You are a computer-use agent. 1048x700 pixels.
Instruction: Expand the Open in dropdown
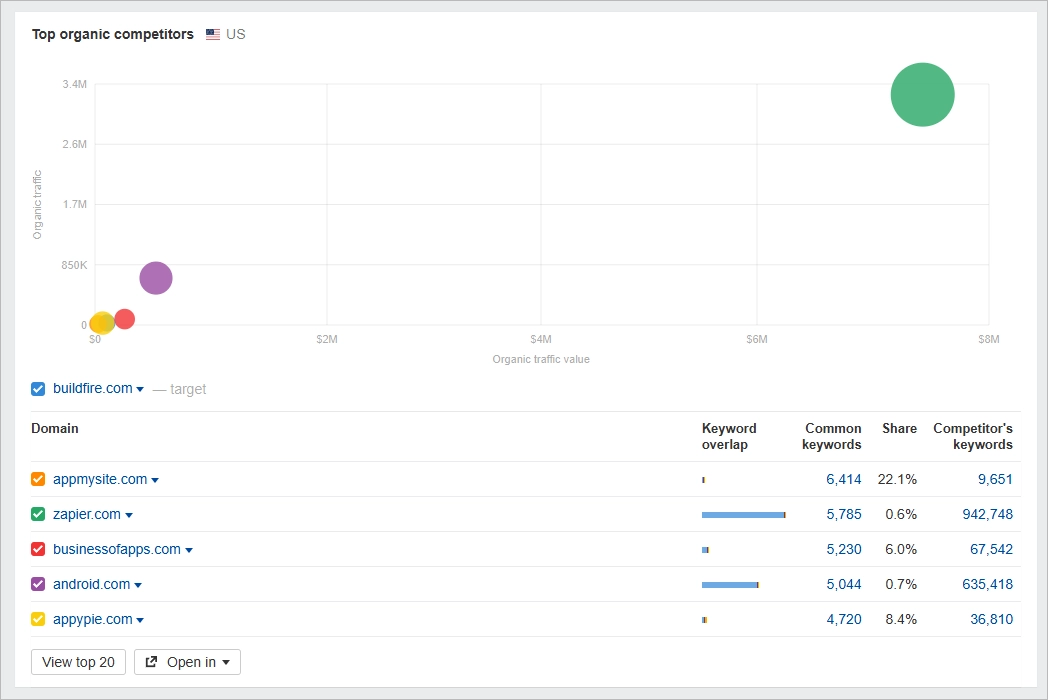pos(224,661)
